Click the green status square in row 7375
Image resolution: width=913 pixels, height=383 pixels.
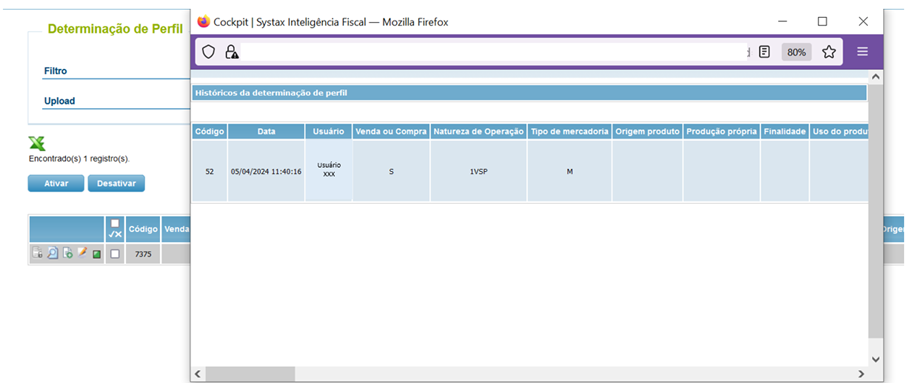97,254
